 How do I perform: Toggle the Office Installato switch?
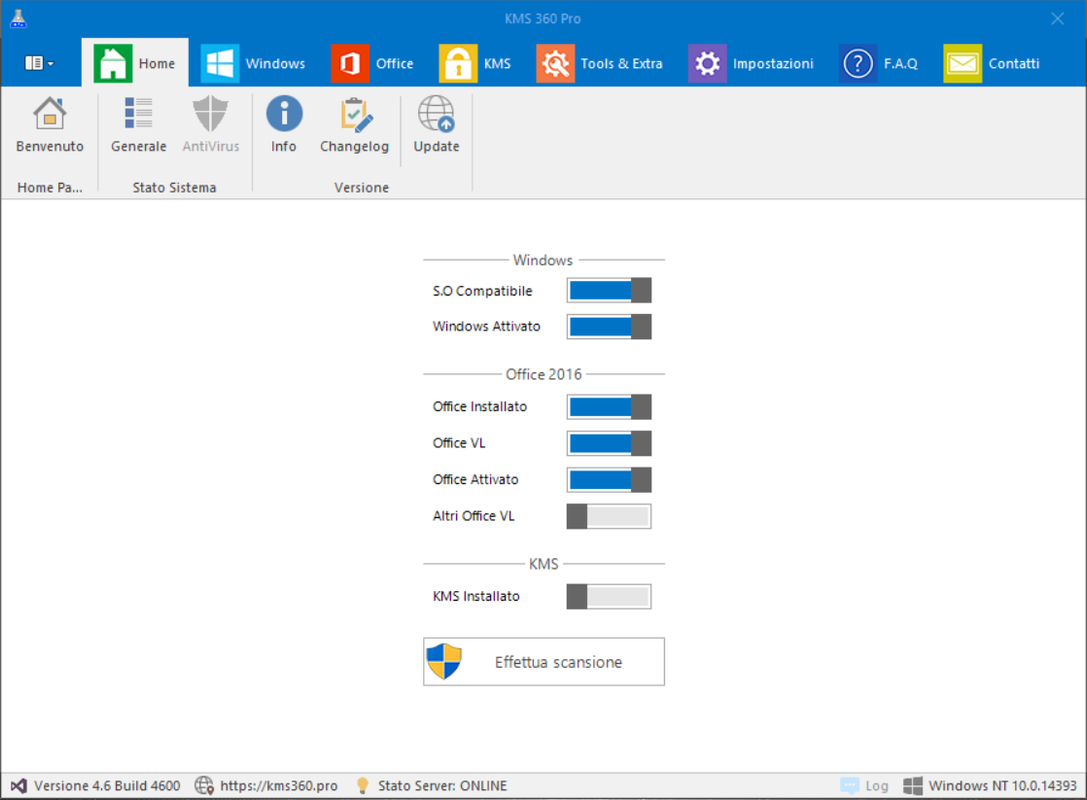click(609, 407)
